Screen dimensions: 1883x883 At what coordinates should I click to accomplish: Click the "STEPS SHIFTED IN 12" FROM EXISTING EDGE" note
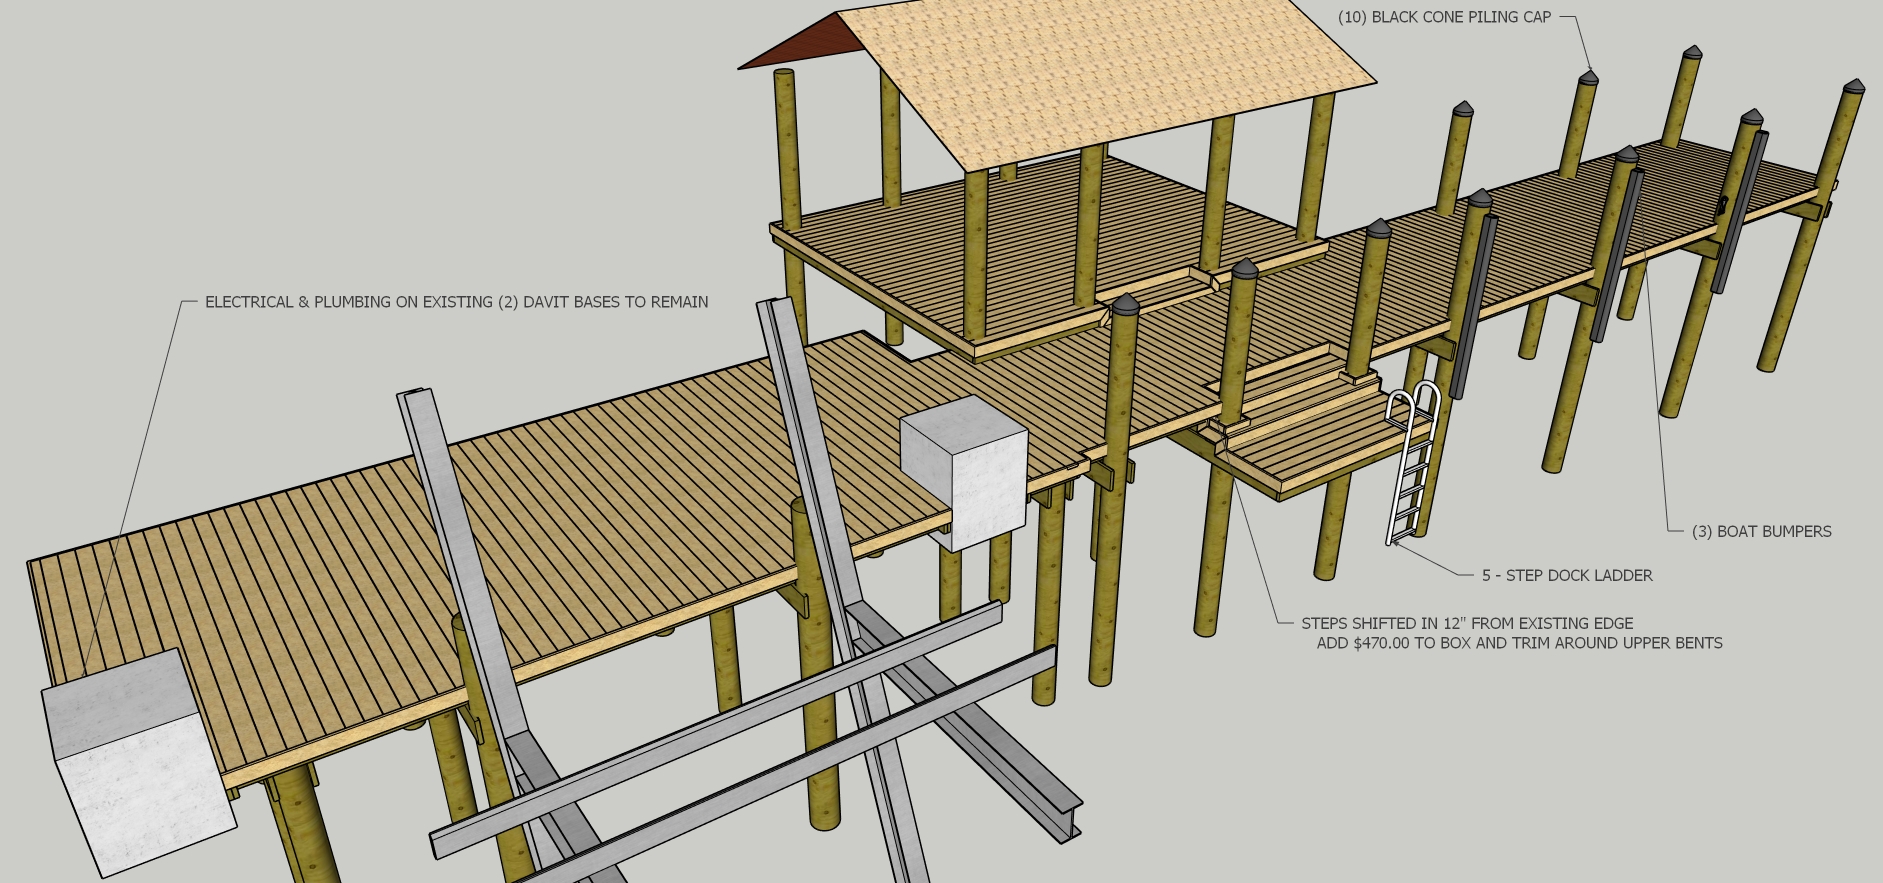point(1466,623)
